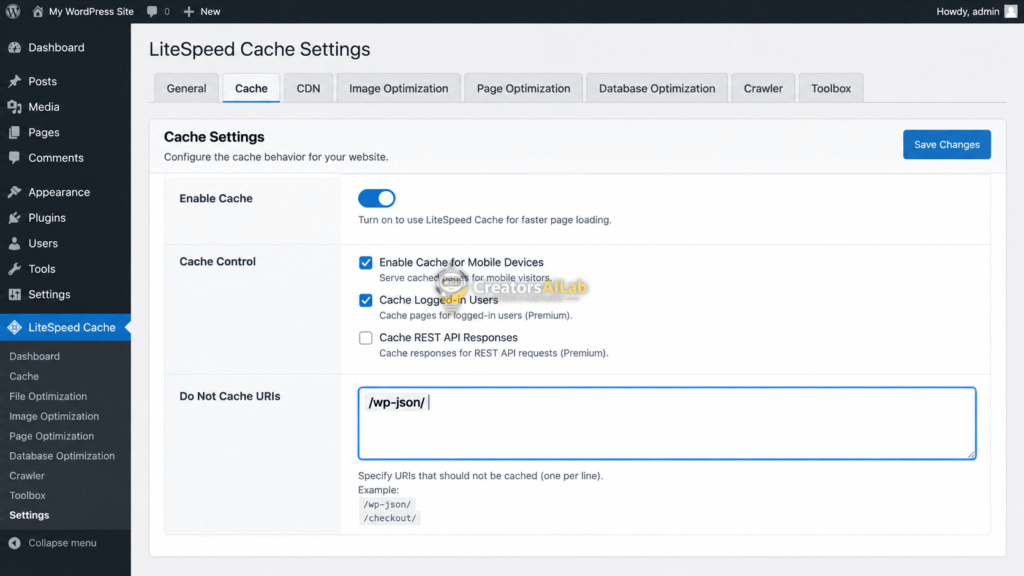Open My WordPress Site link
Image resolution: width=1024 pixels, height=576 pixels.
(x=91, y=11)
